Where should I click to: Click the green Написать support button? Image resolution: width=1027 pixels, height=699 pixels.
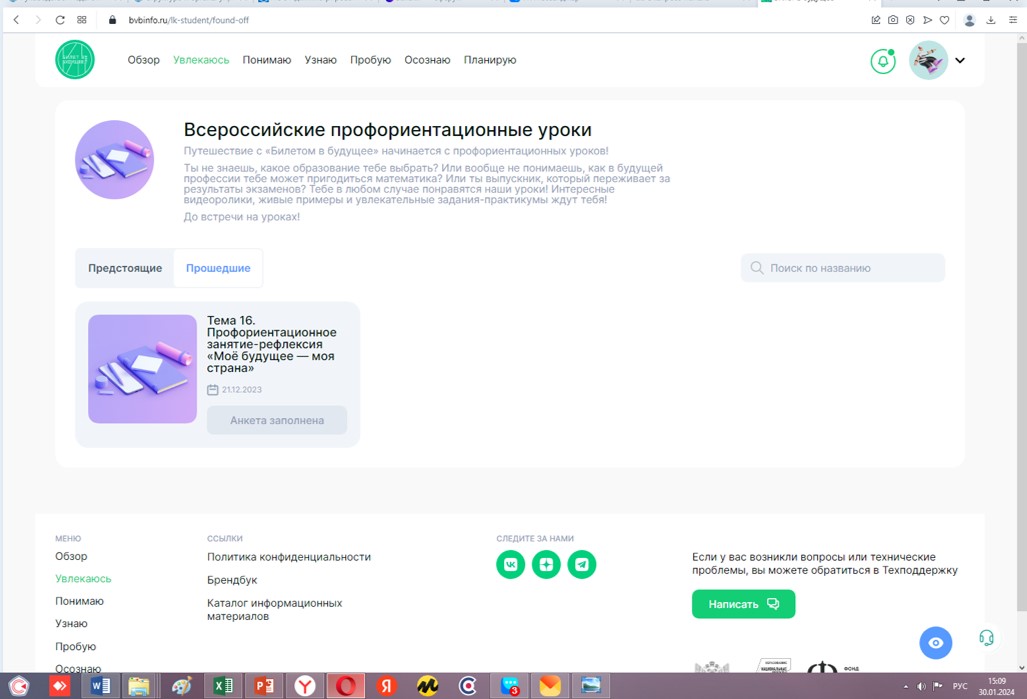(743, 604)
